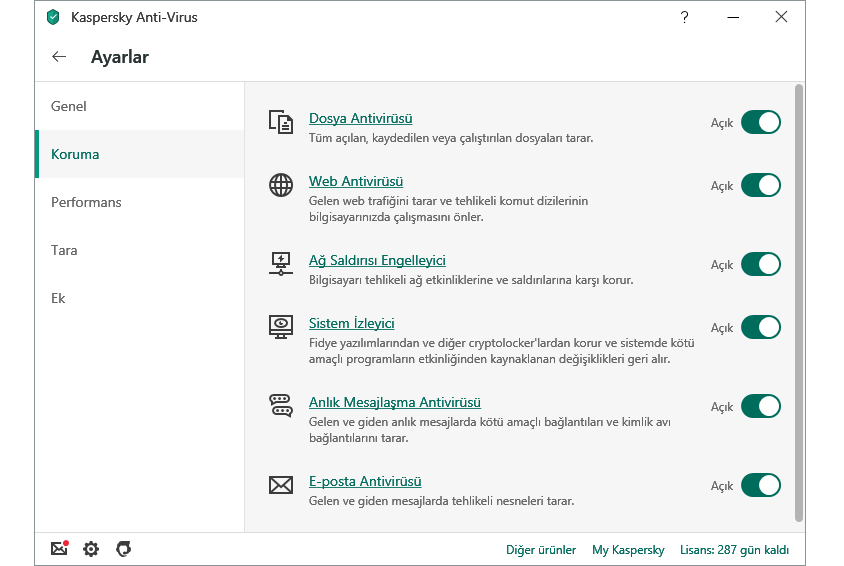Open settings gear icon in bottom bar

(x=91, y=549)
